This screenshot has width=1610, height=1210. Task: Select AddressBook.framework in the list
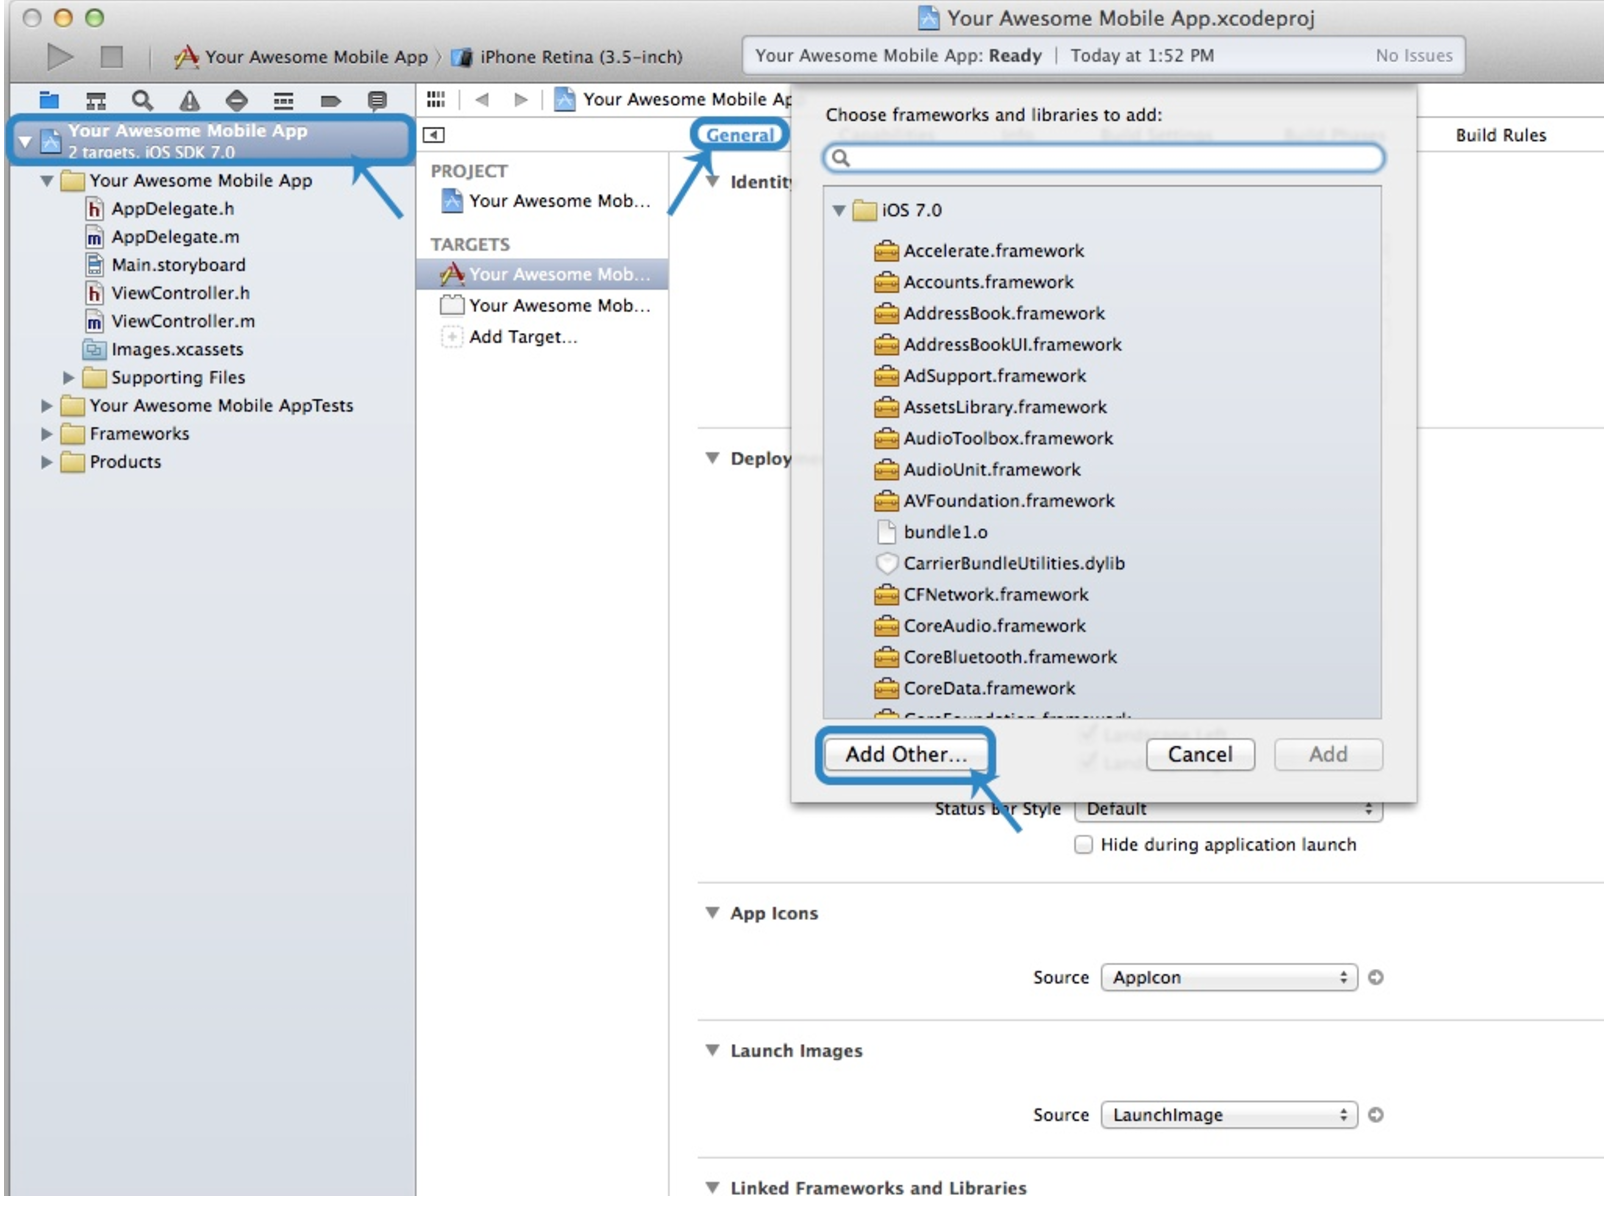tap(1005, 313)
